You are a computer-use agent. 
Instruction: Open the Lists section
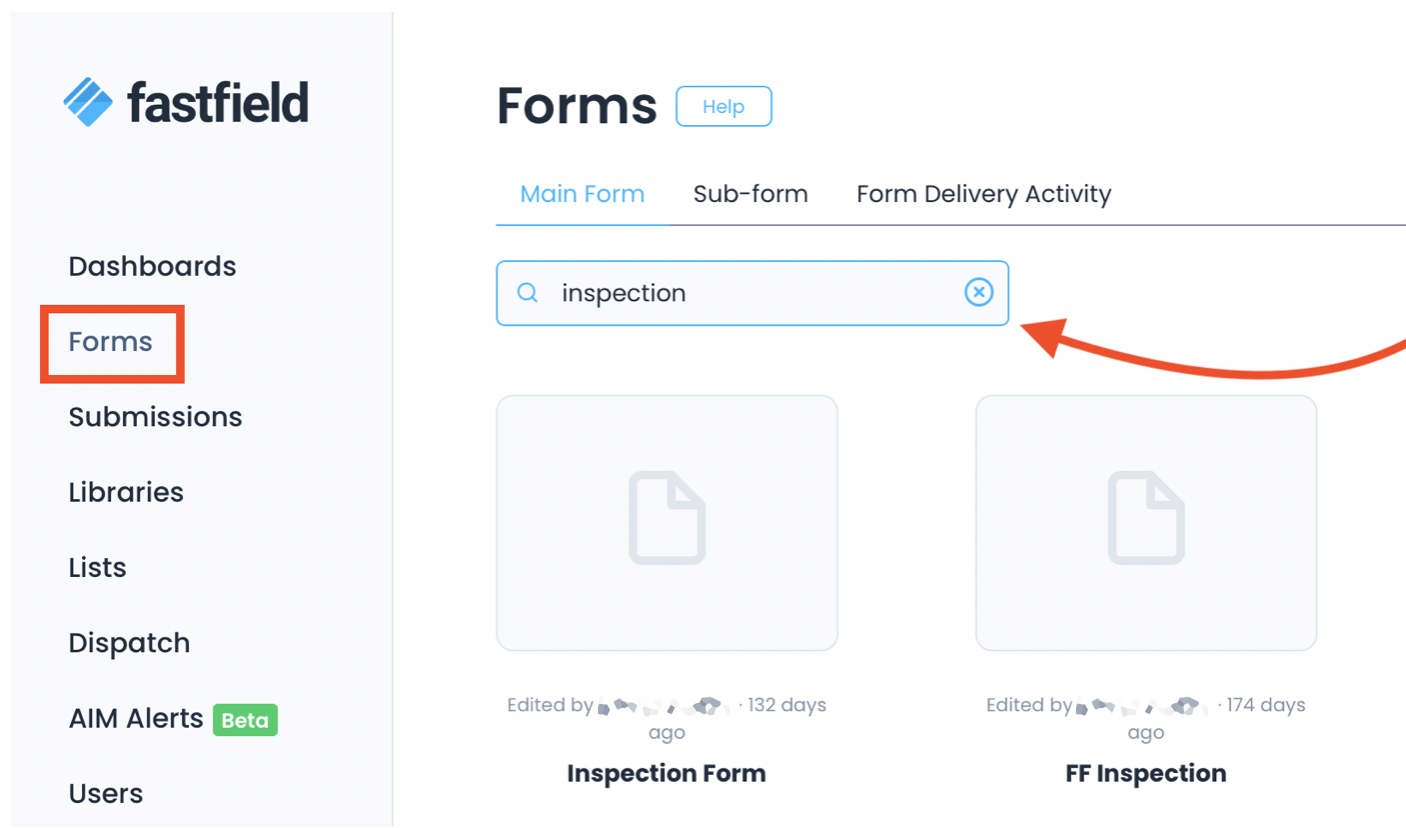point(97,568)
